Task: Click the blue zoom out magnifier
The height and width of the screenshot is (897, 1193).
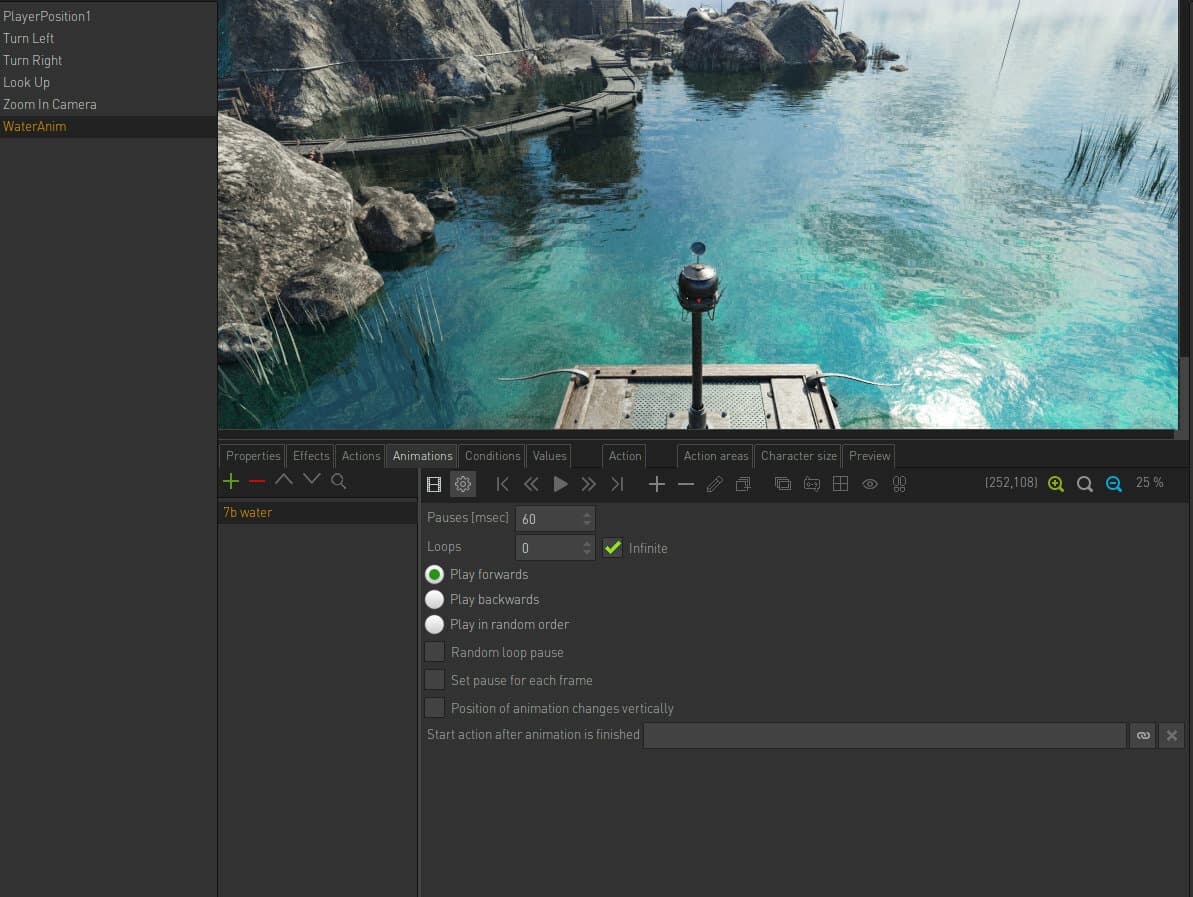Action: tap(1113, 484)
